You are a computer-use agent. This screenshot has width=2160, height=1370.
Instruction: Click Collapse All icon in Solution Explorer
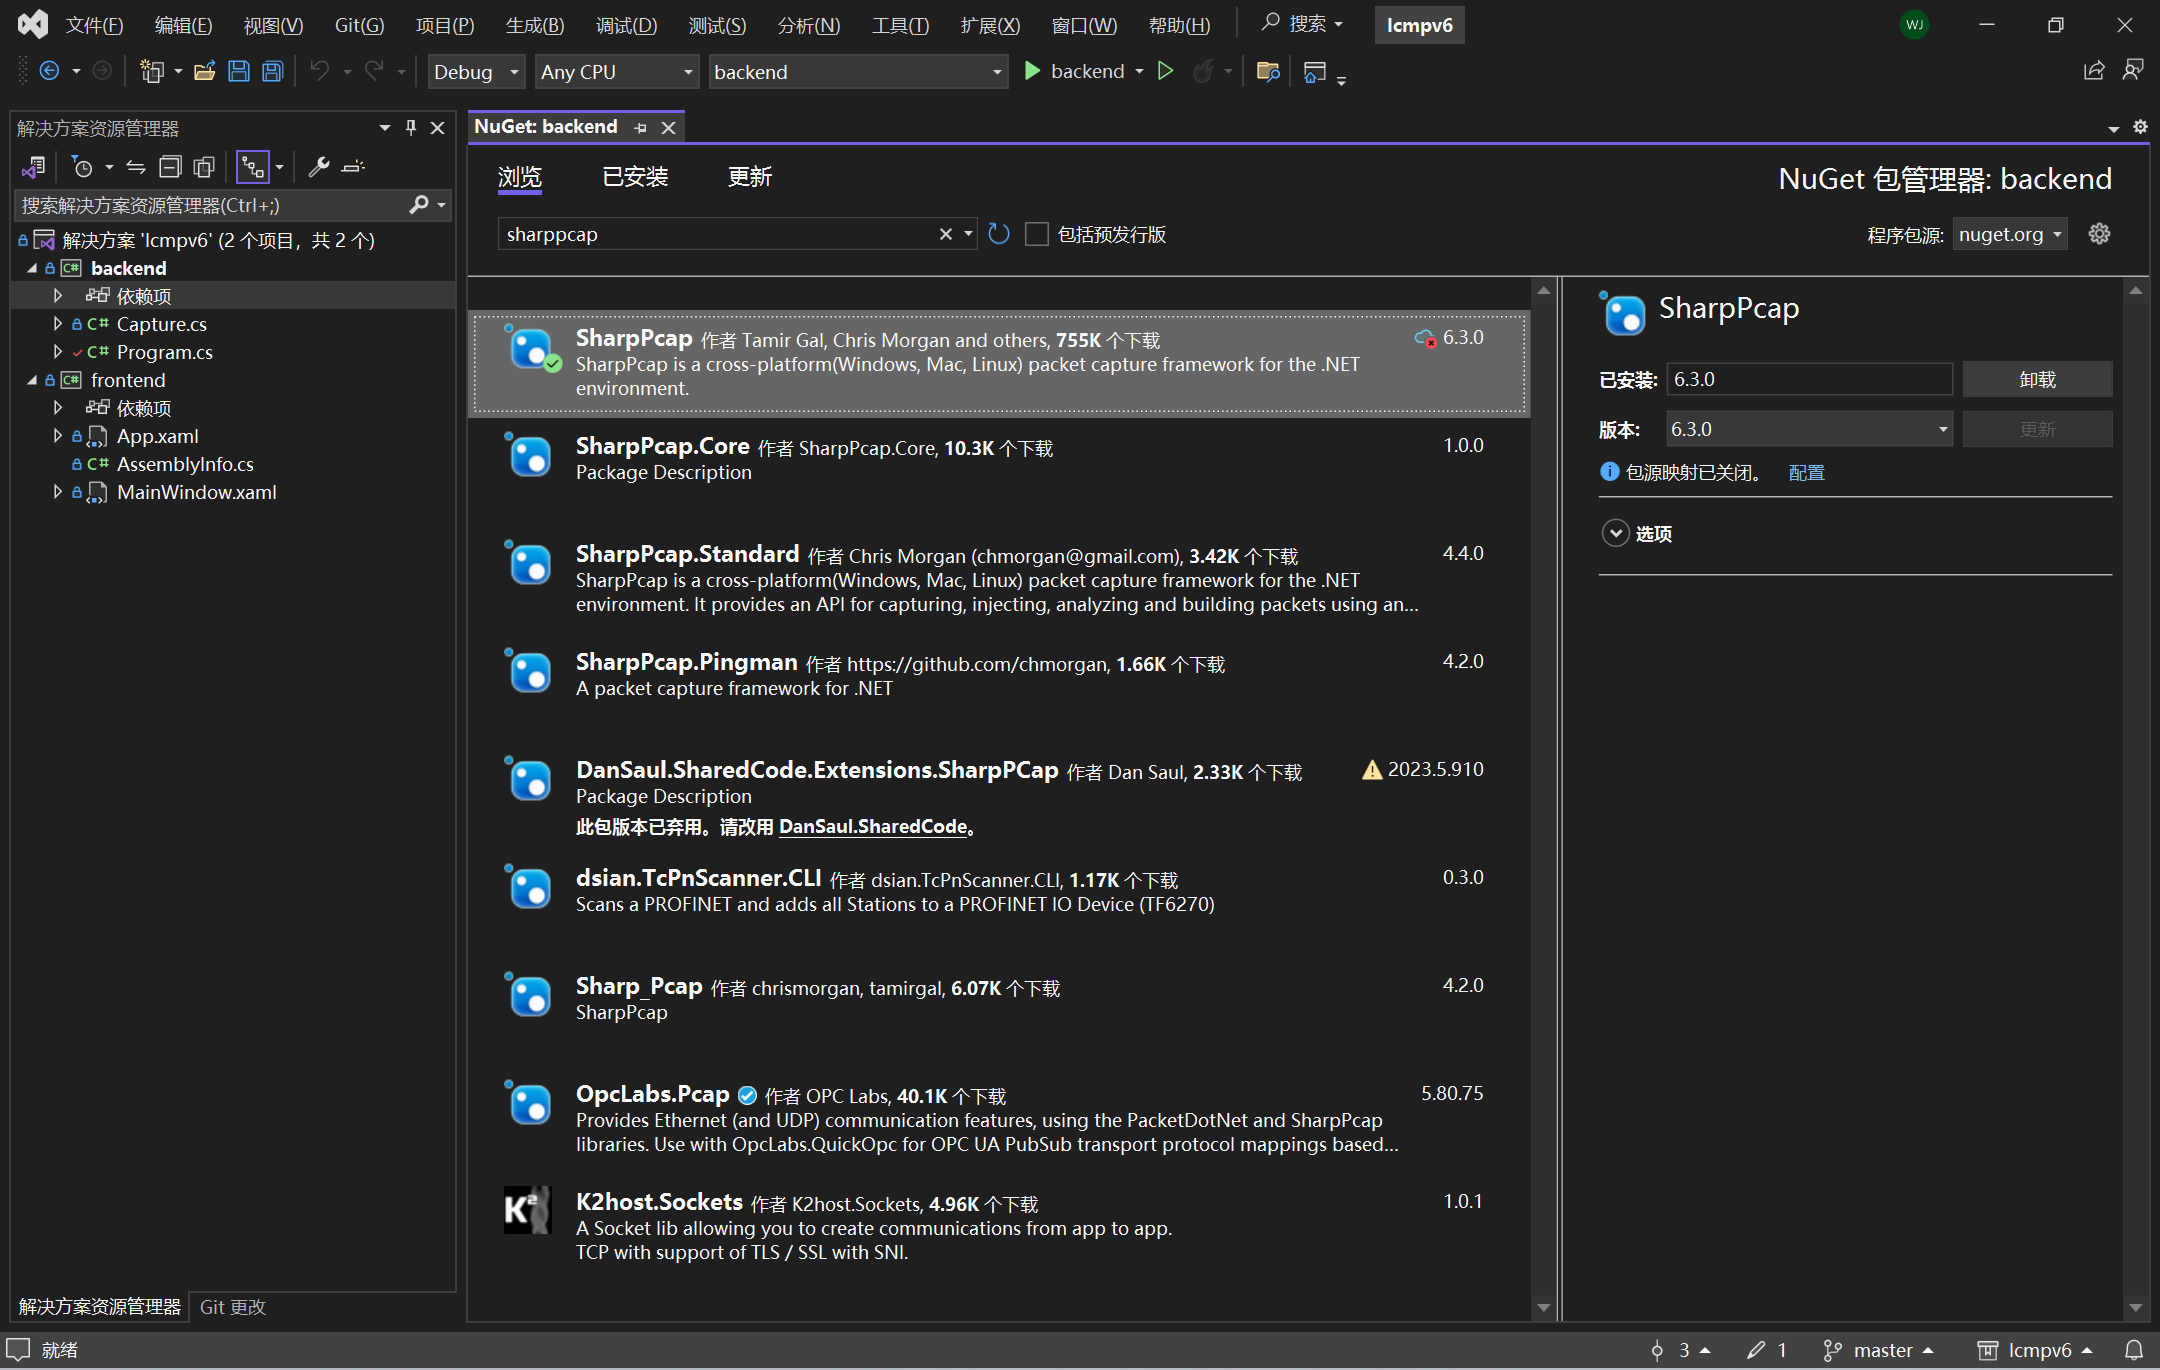coord(171,167)
